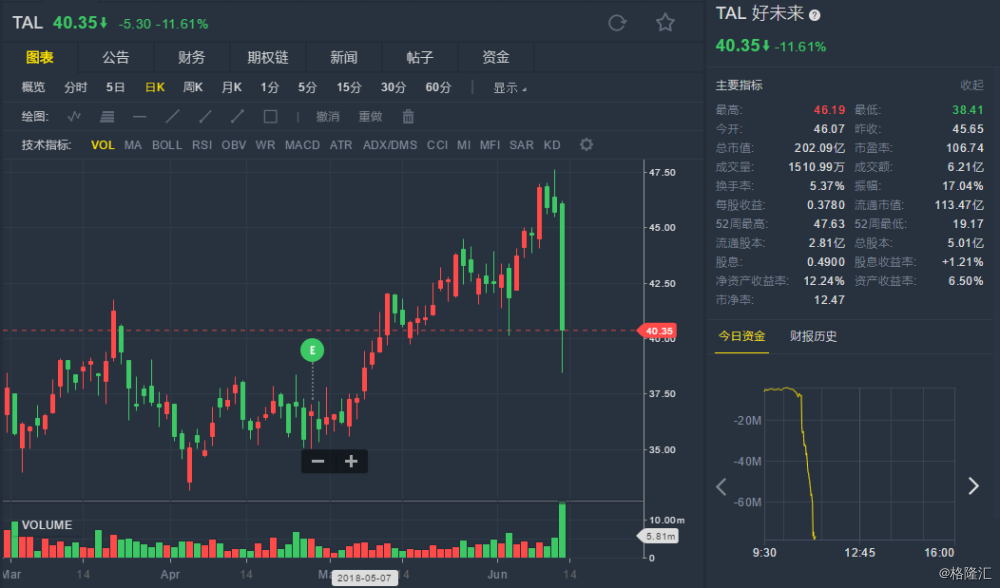Open the 财务 tab
The width and height of the screenshot is (1000, 588).
[191, 57]
